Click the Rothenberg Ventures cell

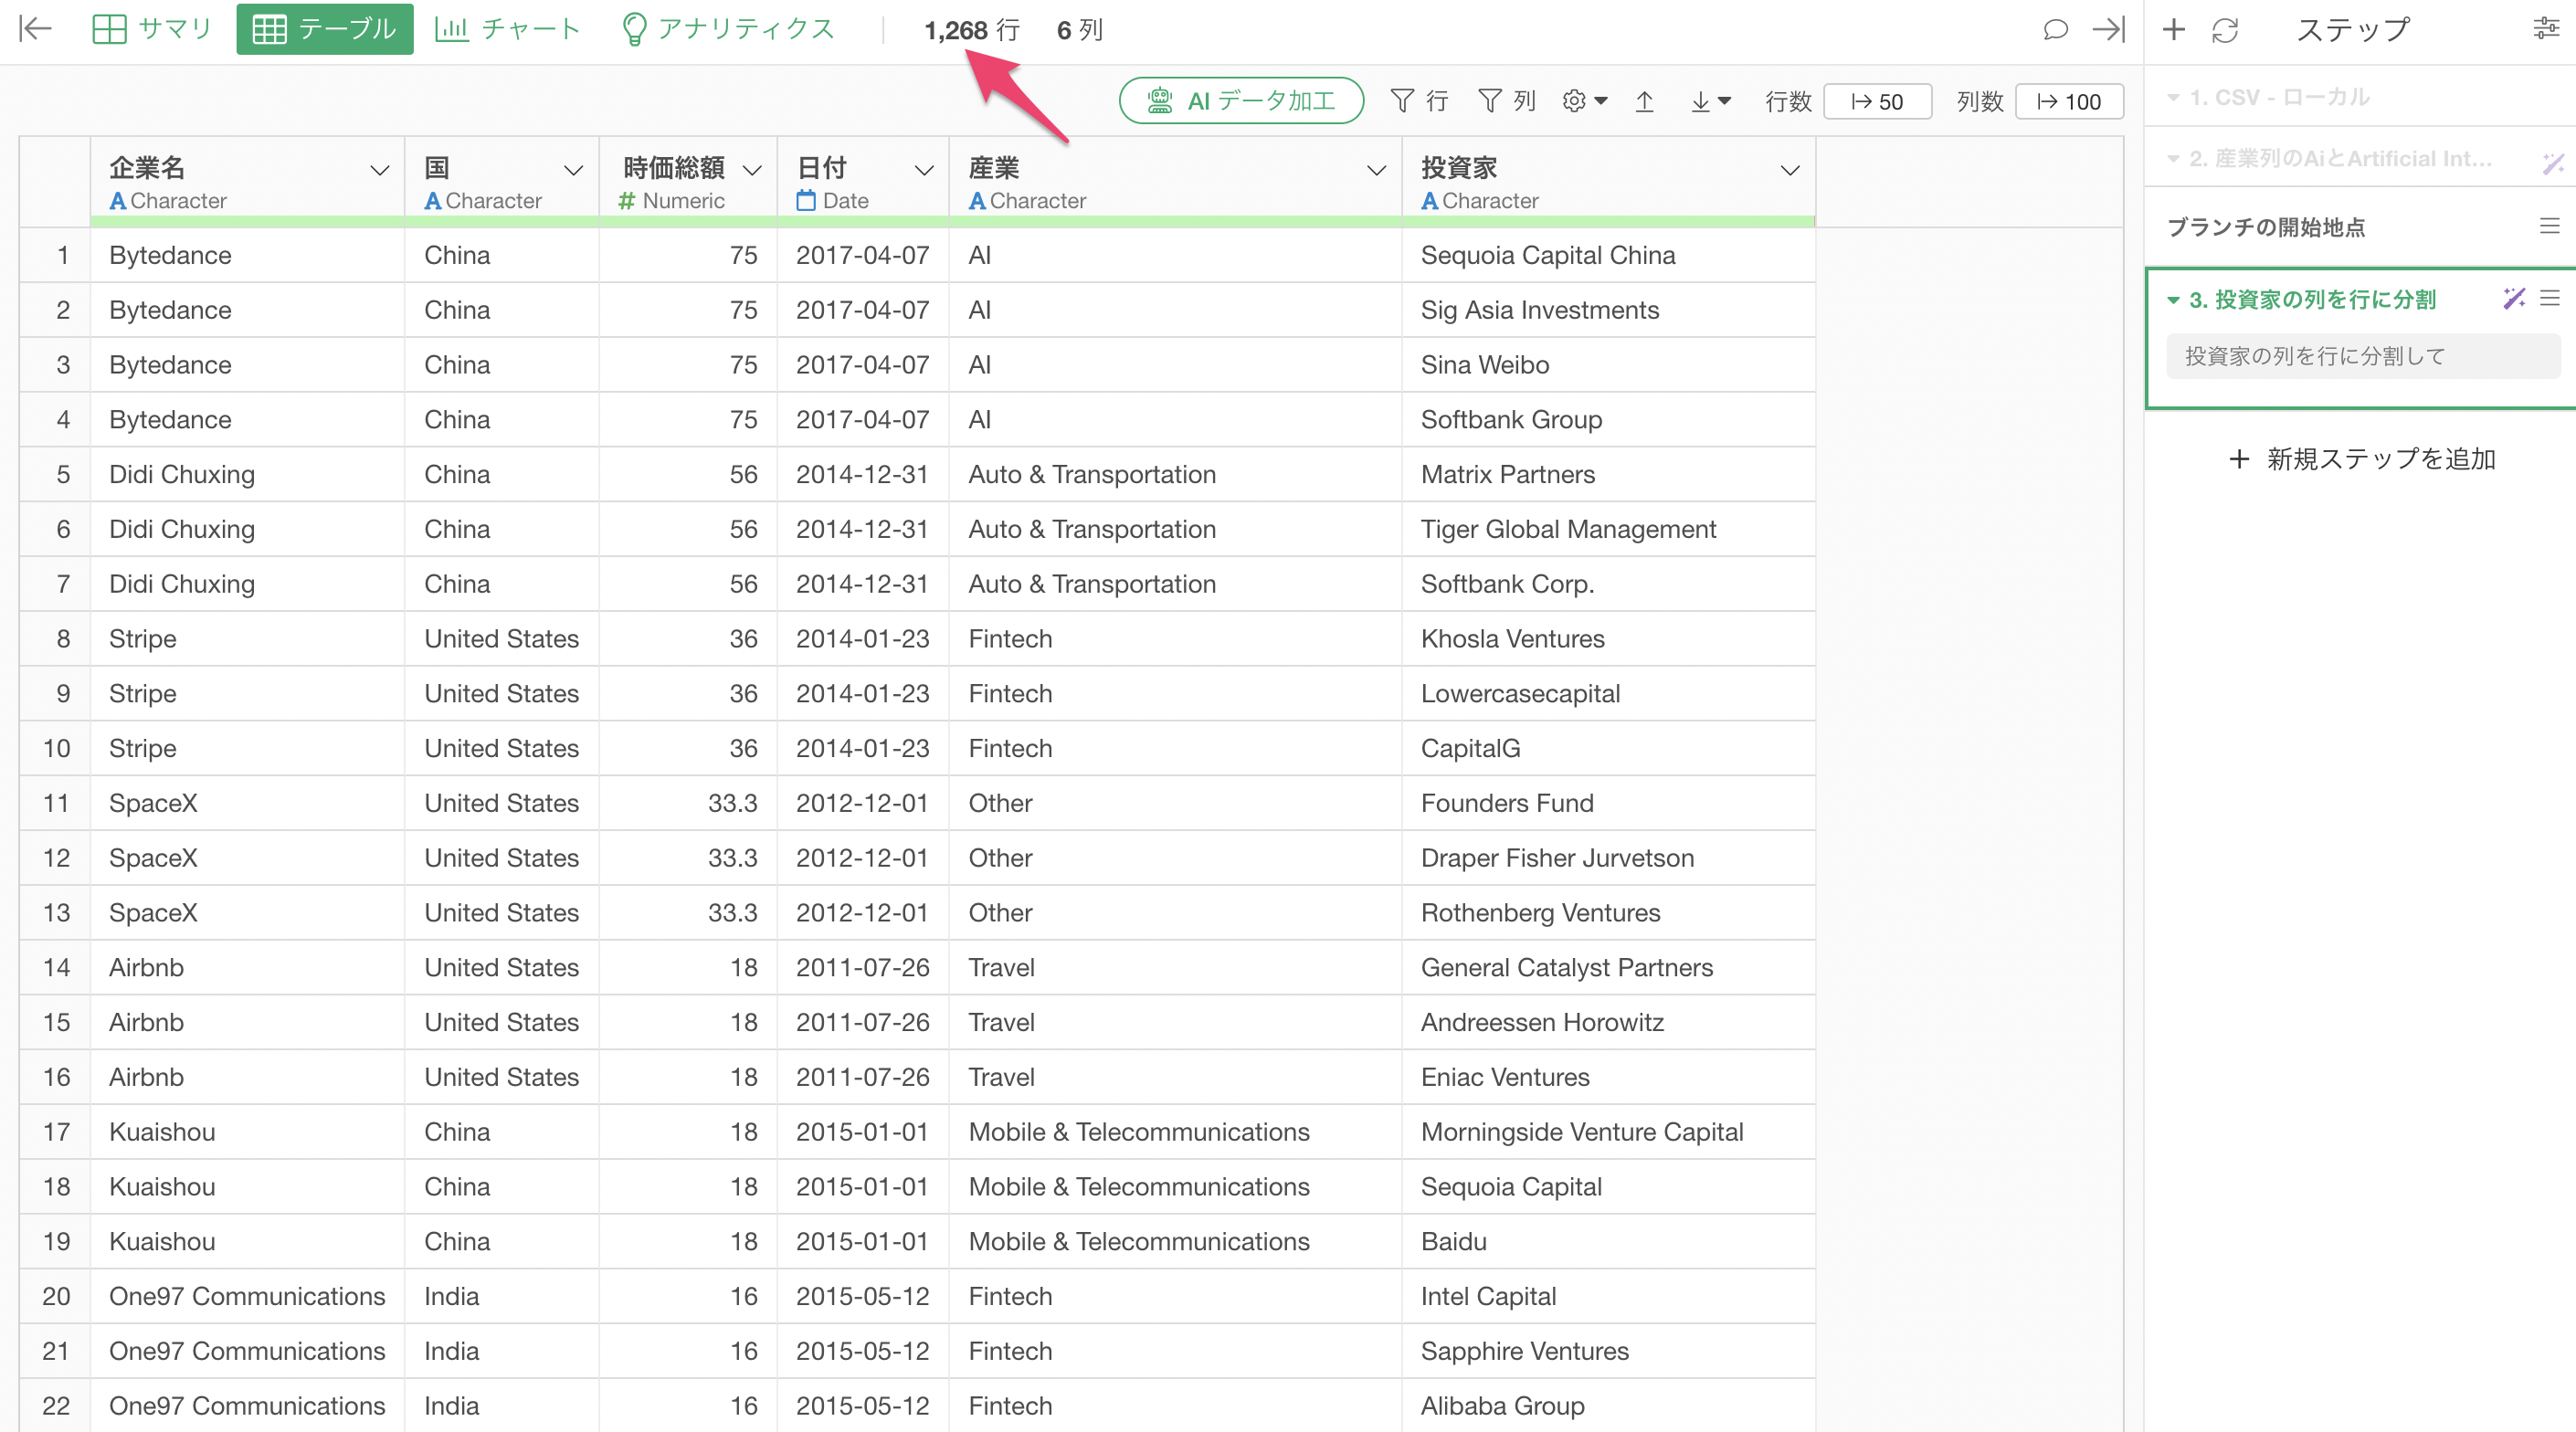1608,913
